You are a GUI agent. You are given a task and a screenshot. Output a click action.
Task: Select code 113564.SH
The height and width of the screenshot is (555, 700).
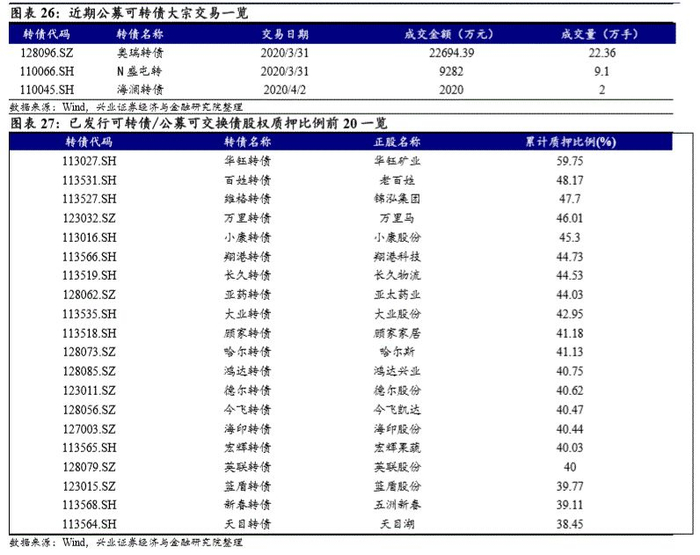point(89,524)
